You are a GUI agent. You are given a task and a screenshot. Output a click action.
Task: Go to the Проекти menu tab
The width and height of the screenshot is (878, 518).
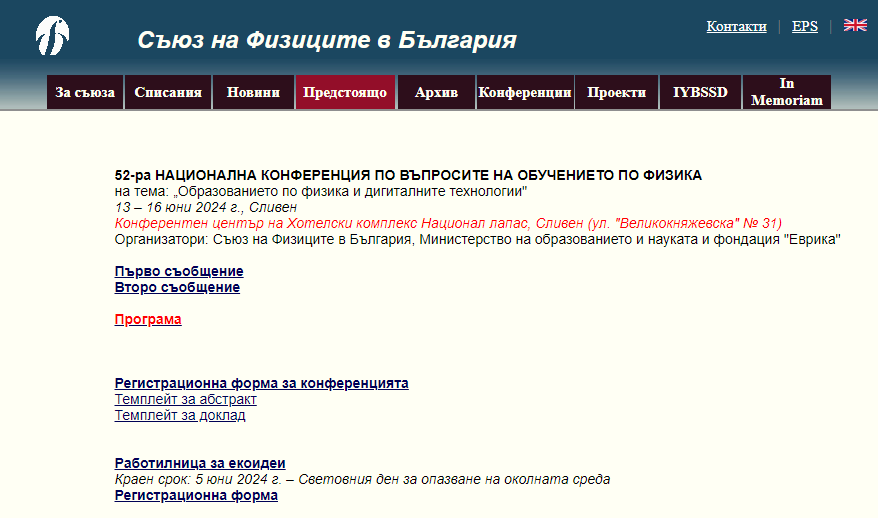point(617,92)
